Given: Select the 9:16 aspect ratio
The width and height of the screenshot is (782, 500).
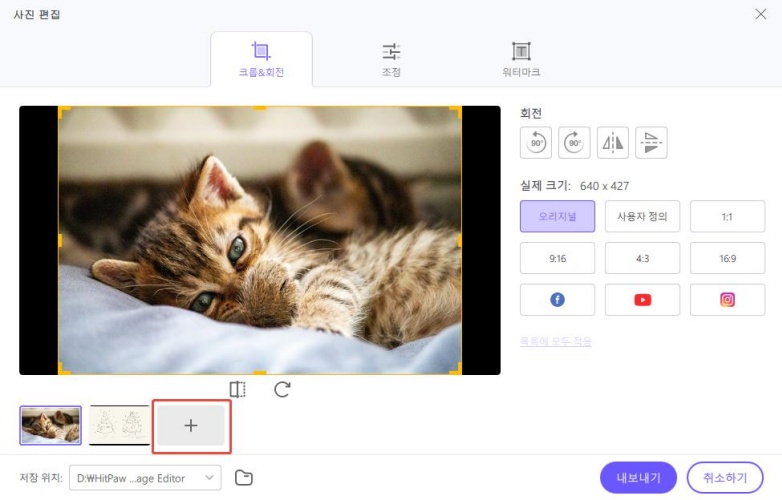Looking at the screenshot, I should [x=558, y=258].
